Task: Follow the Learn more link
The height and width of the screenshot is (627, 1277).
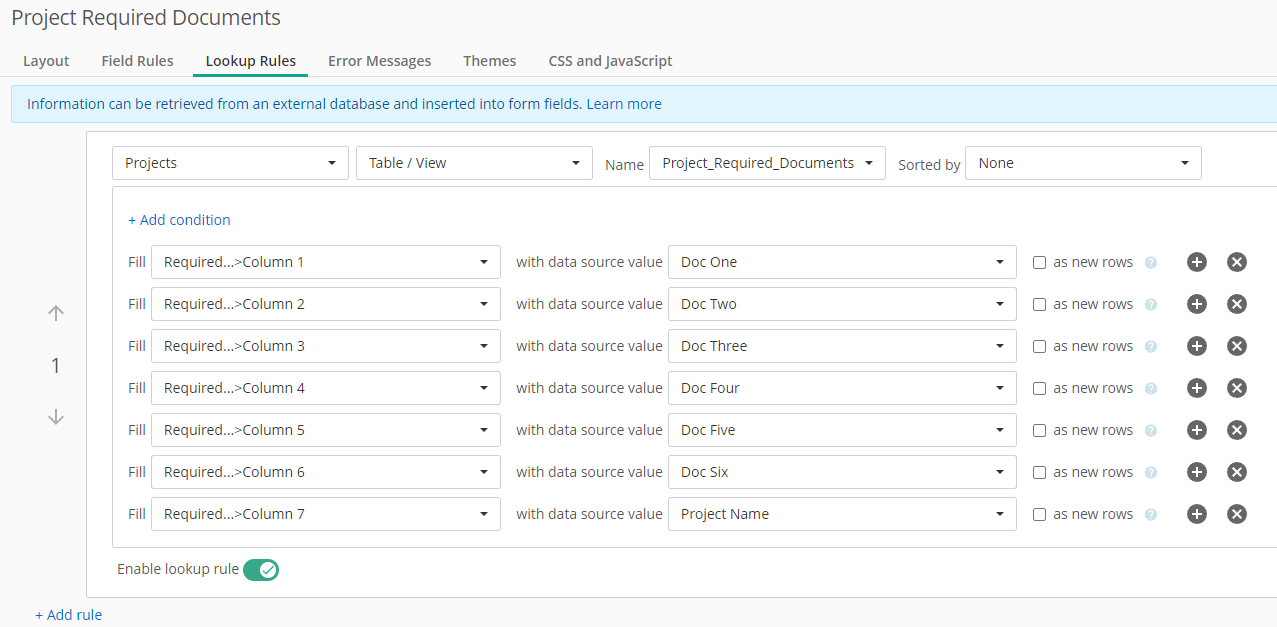Action: [623, 104]
